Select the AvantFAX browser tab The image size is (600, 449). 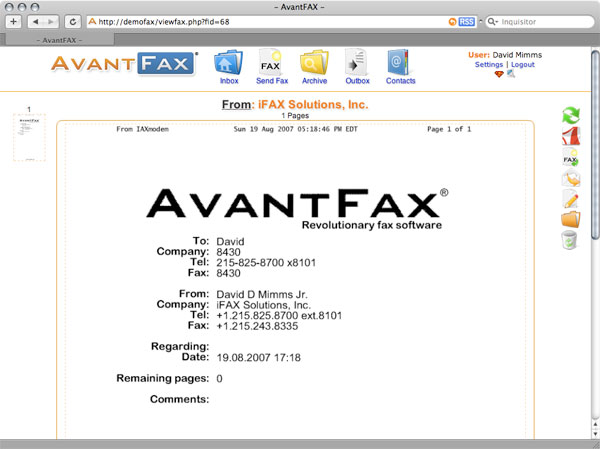[59, 40]
